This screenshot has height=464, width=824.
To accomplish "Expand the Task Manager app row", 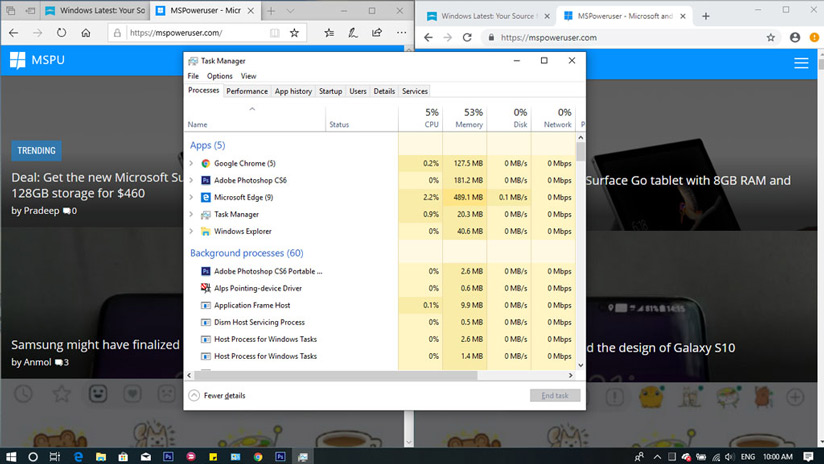I will [191, 214].
